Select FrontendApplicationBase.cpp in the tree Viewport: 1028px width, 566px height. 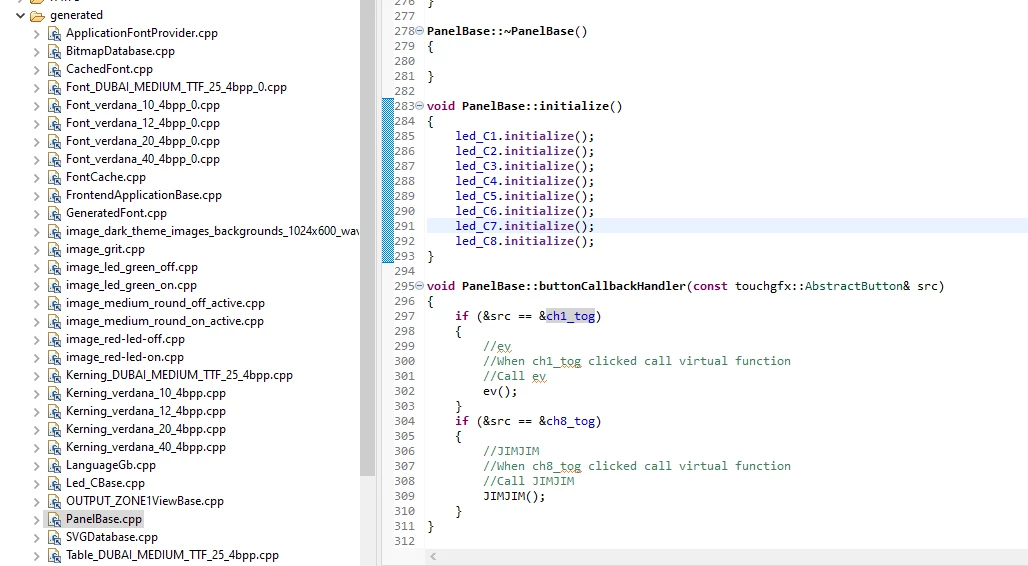[144, 195]
